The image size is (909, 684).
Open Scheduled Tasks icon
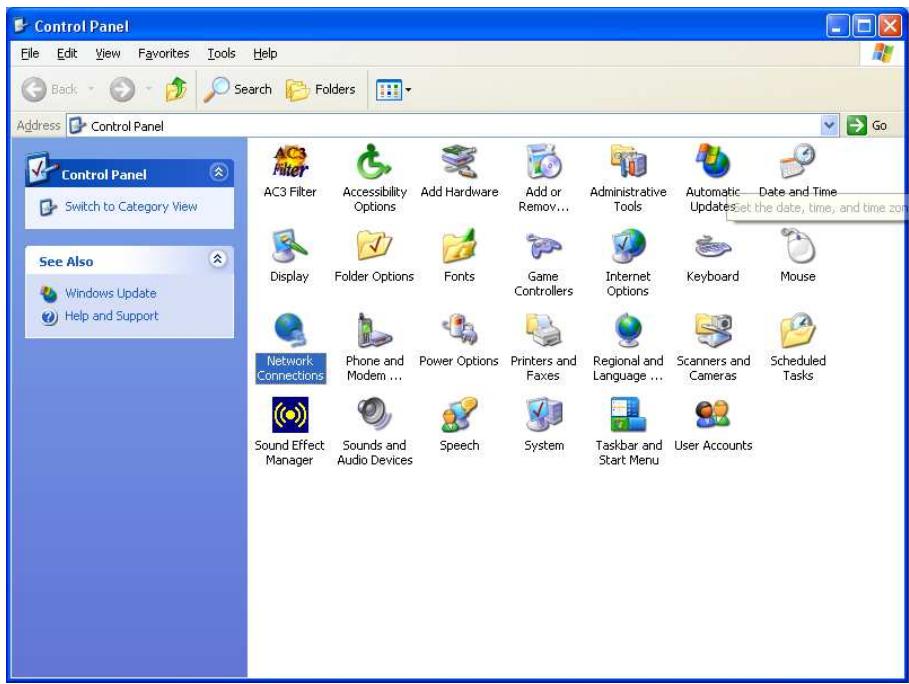[797, 330]
